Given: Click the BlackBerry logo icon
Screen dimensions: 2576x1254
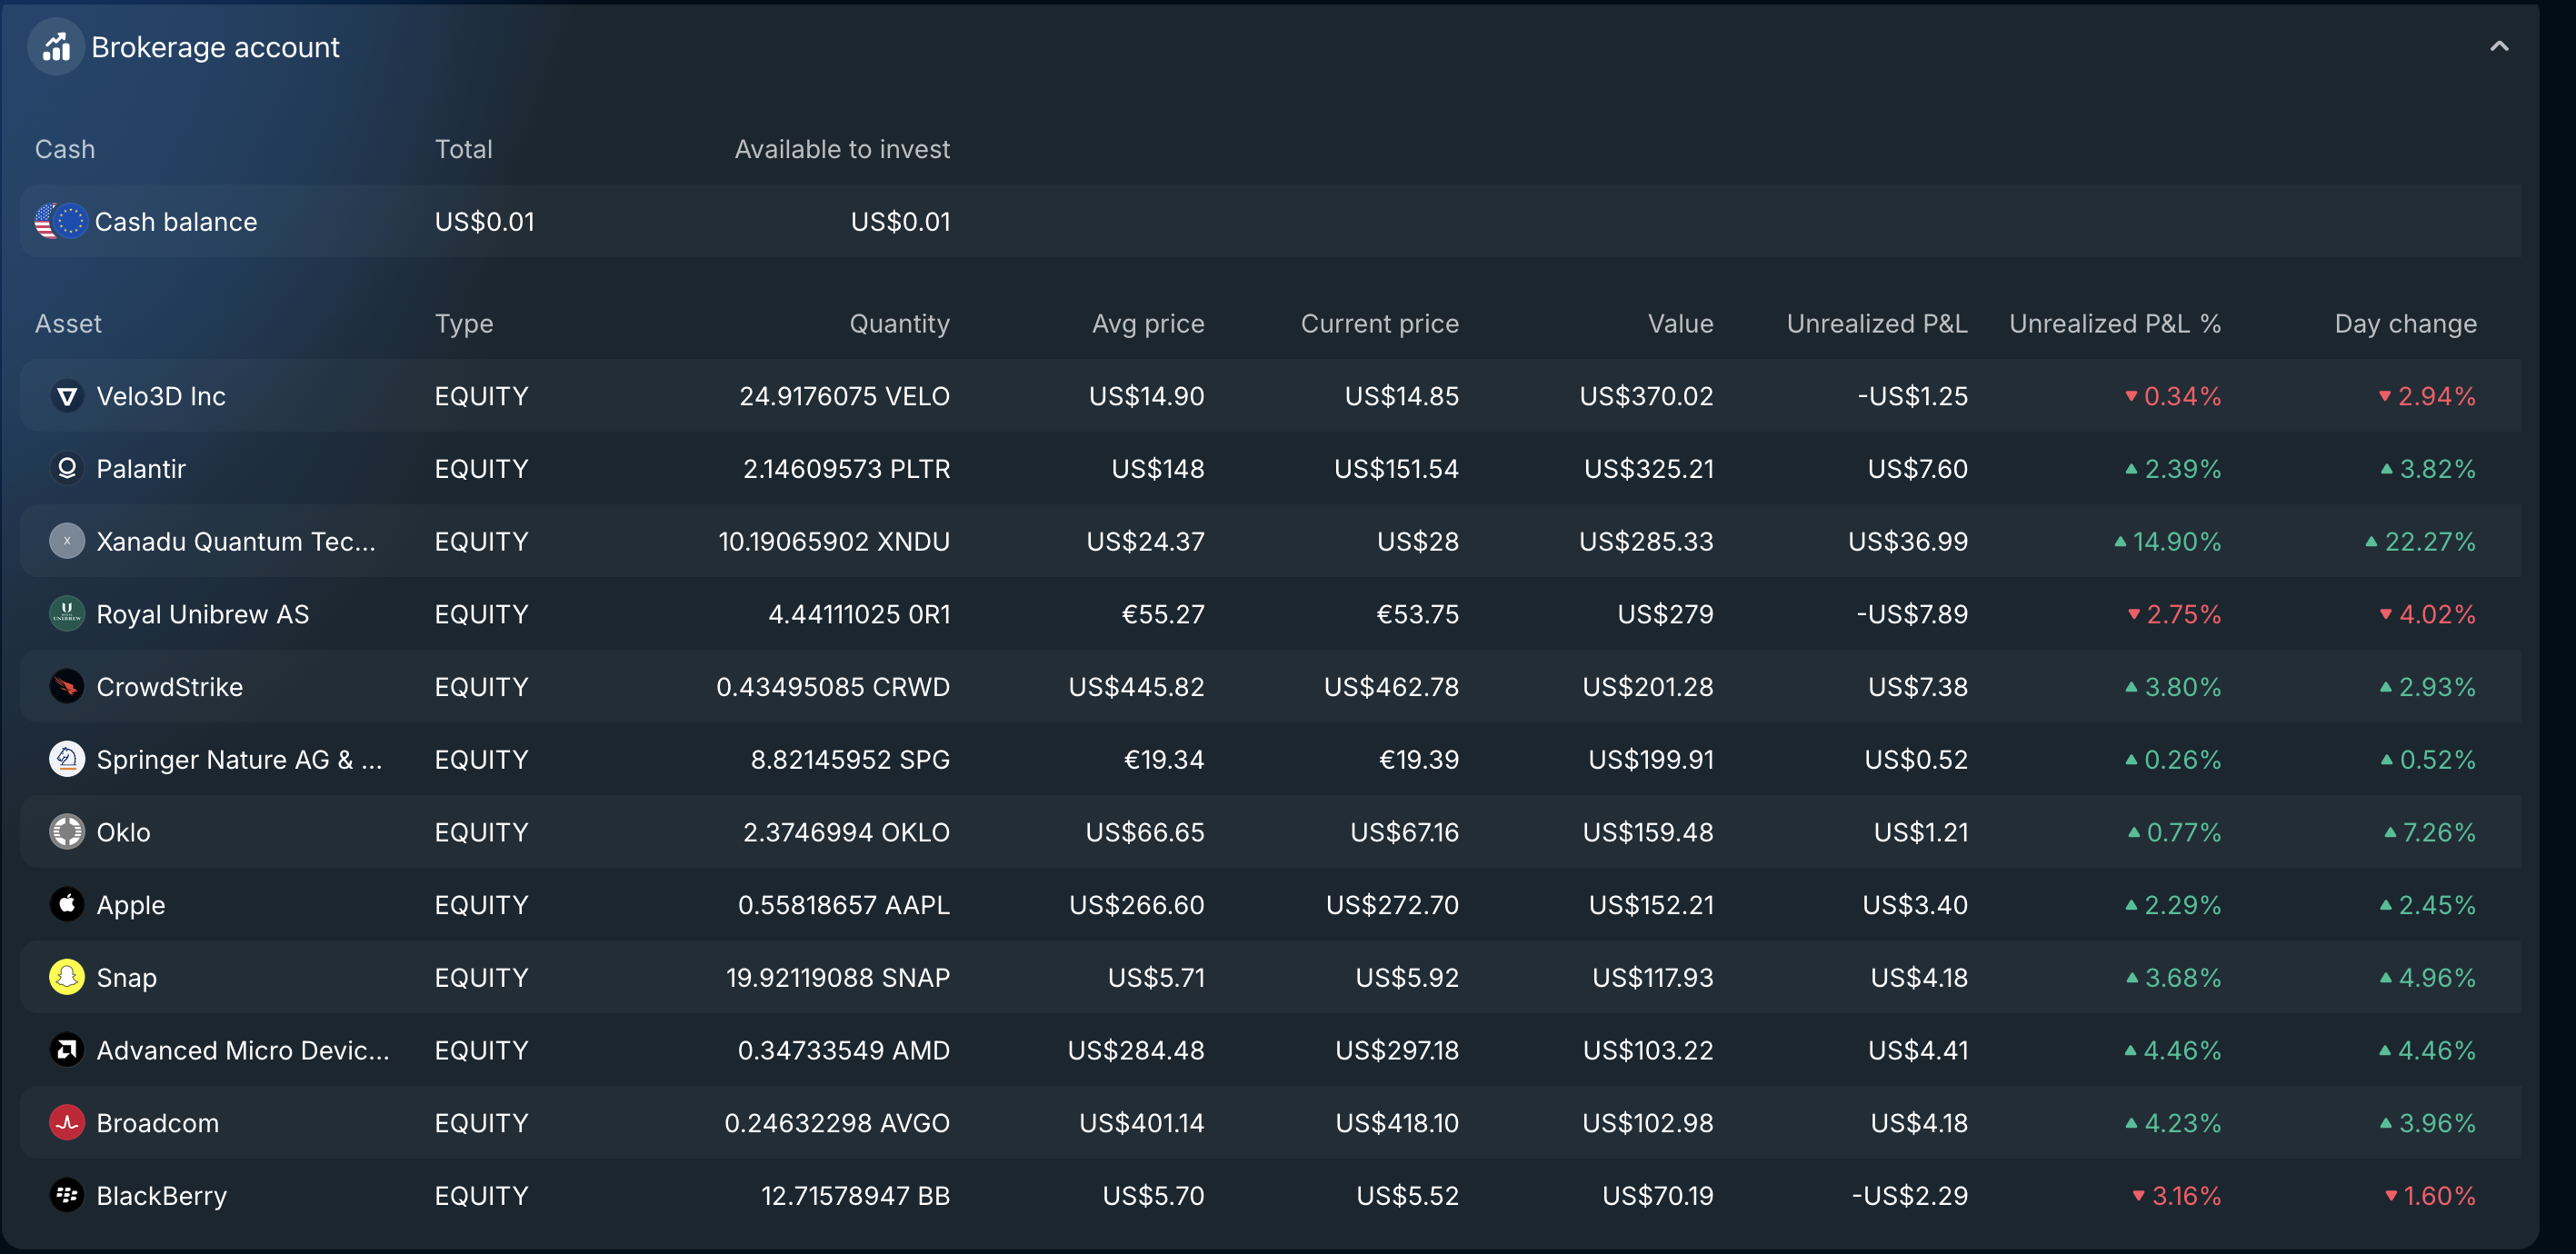Looking at the screenshot, I should [x=67, y=1195].
